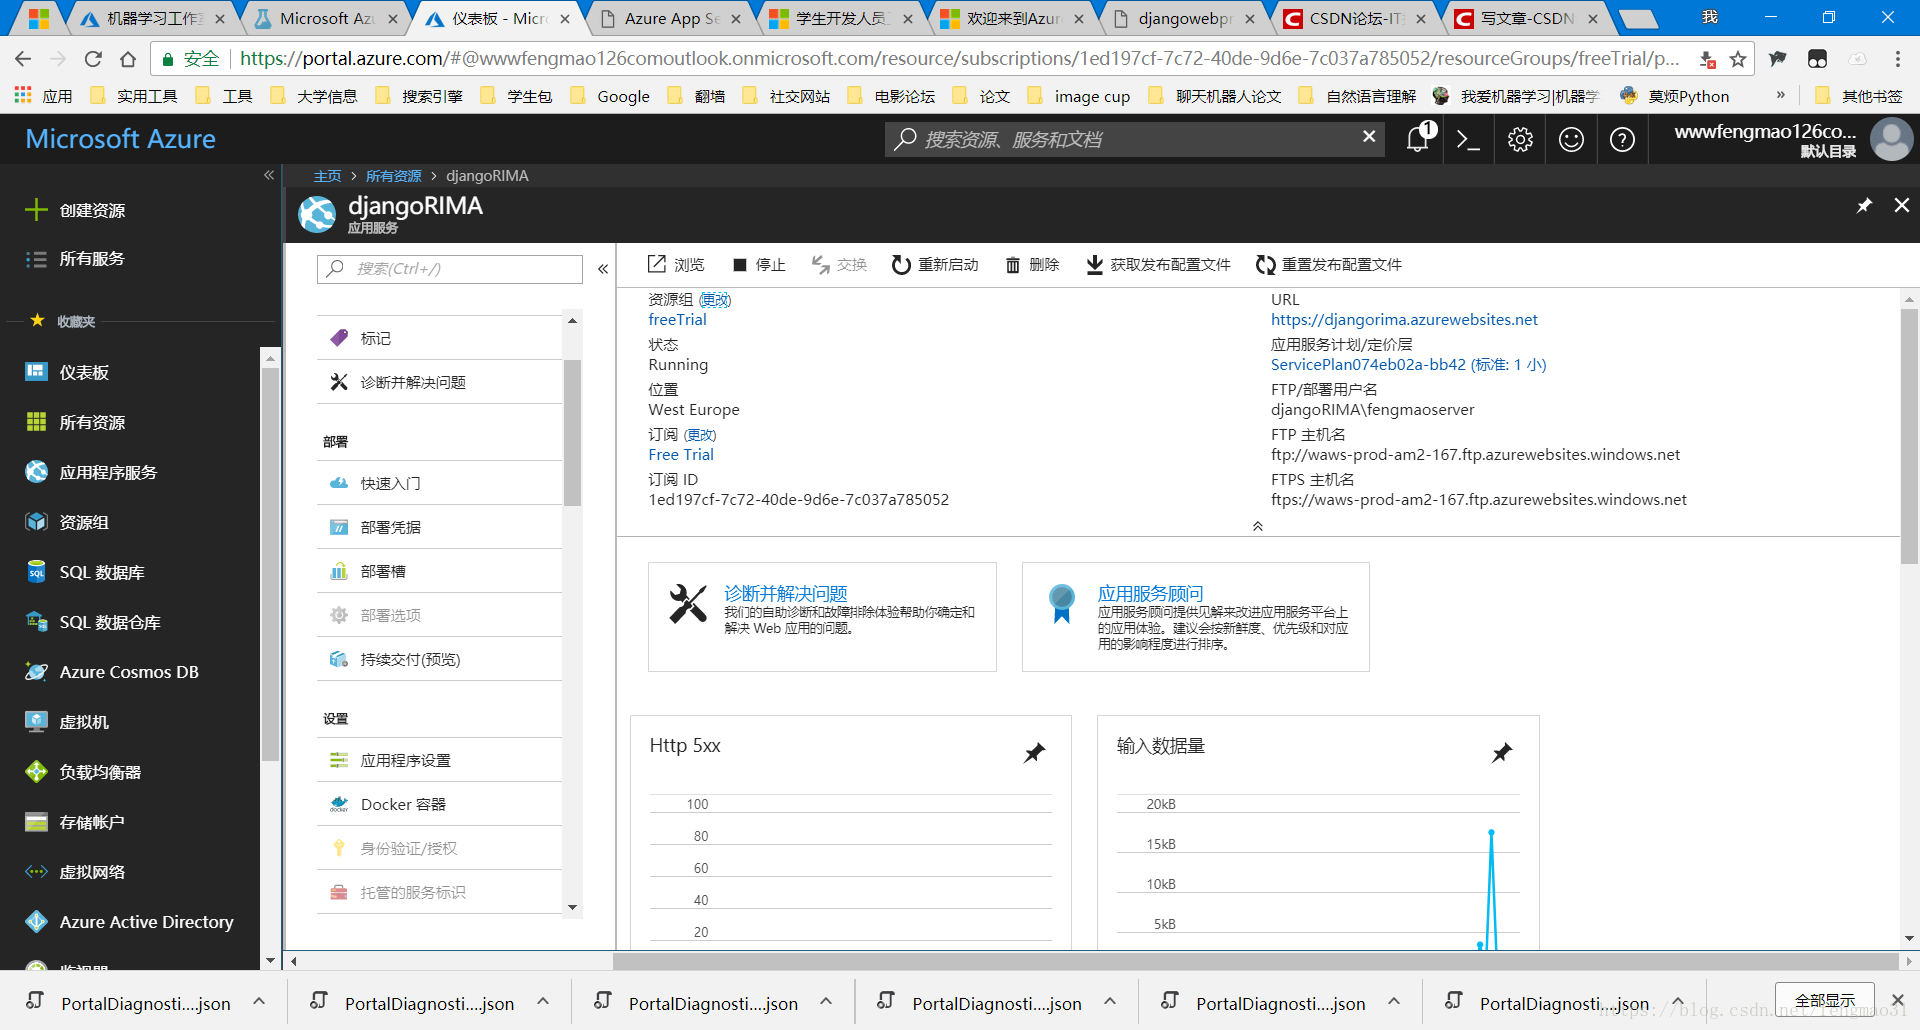Image resolution: width=1920 pixels, height=1030 pixels.
Task: Stop (停止) the app service
Action: (x=759, y=264)
